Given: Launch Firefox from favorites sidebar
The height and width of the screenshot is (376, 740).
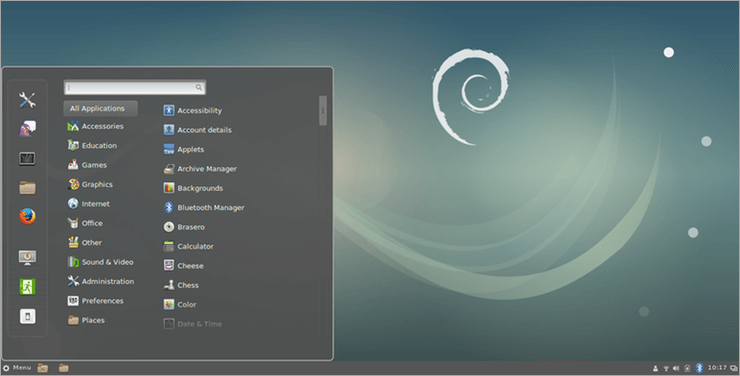Looking at the screenshot, I should (x=27, y=217).
